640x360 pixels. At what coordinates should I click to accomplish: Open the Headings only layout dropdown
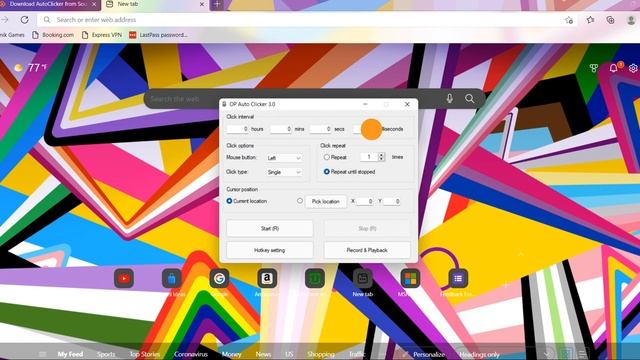(x=480, y=354)
